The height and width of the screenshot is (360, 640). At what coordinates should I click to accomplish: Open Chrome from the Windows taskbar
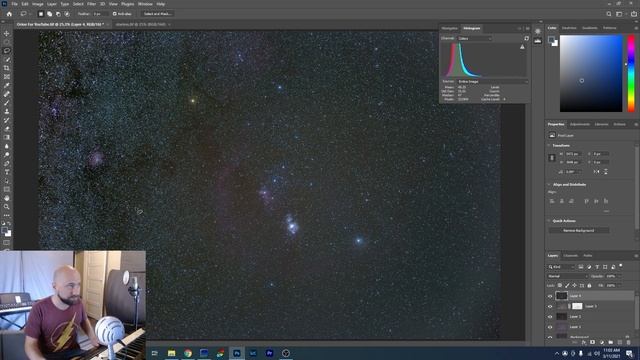pyautogui.click(x=188, y=353)
